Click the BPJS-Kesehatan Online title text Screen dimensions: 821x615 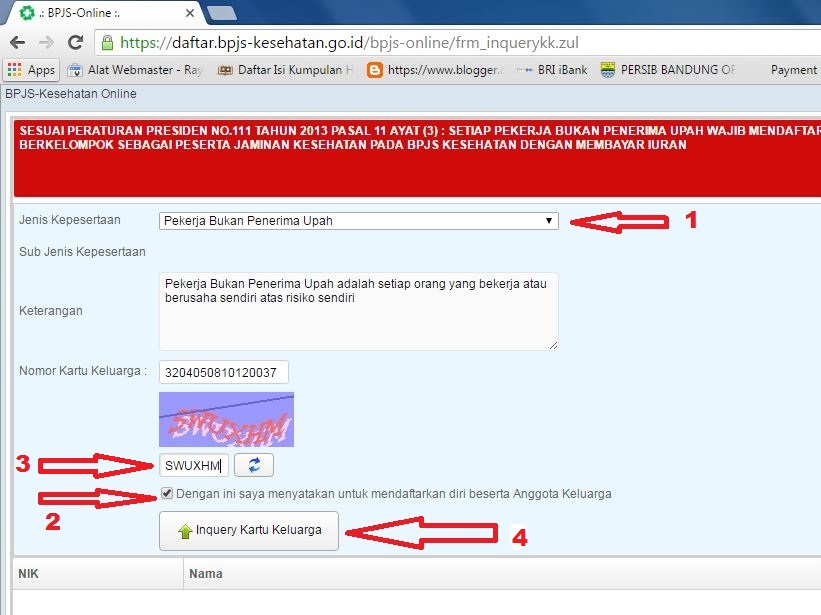(x=71, y=94)
